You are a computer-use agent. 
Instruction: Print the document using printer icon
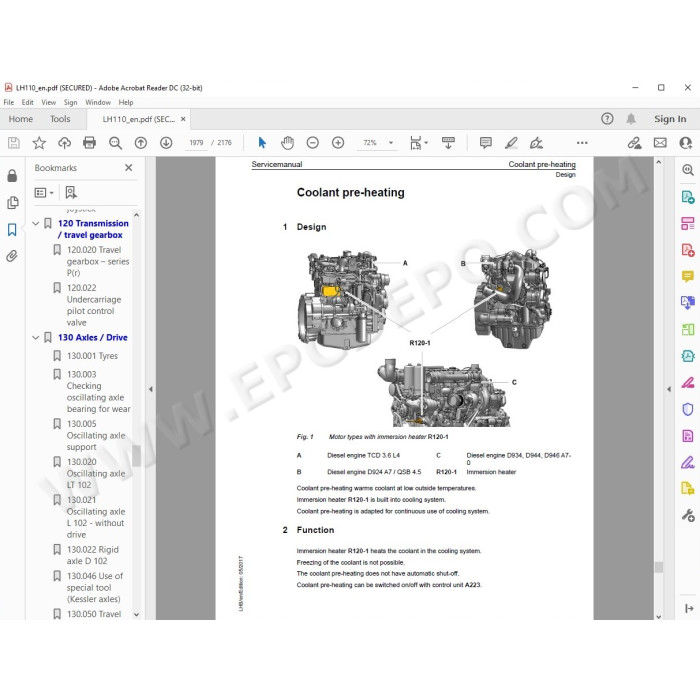tap(90, 143)
